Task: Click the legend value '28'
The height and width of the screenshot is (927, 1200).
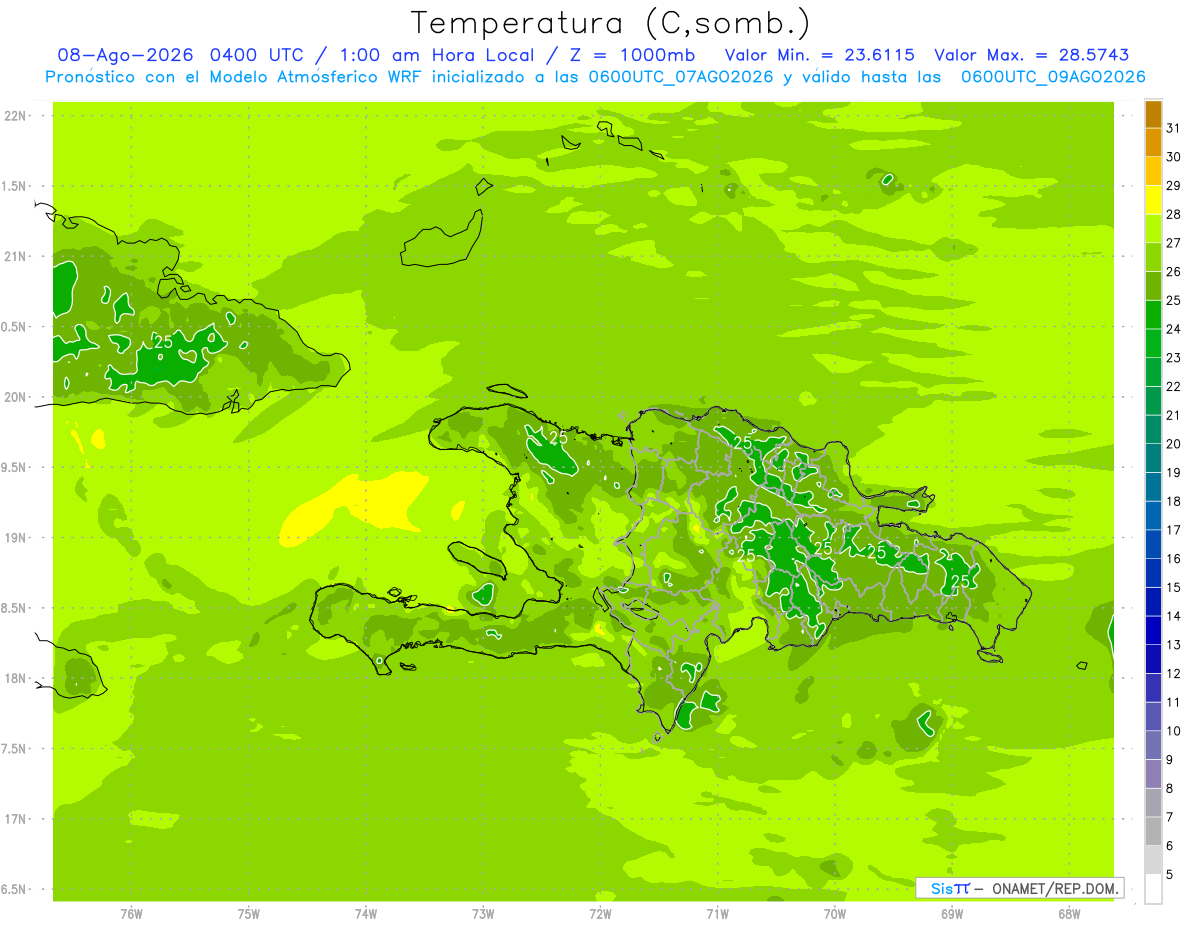Action: pyautogui.click(x=1173, y=214)
